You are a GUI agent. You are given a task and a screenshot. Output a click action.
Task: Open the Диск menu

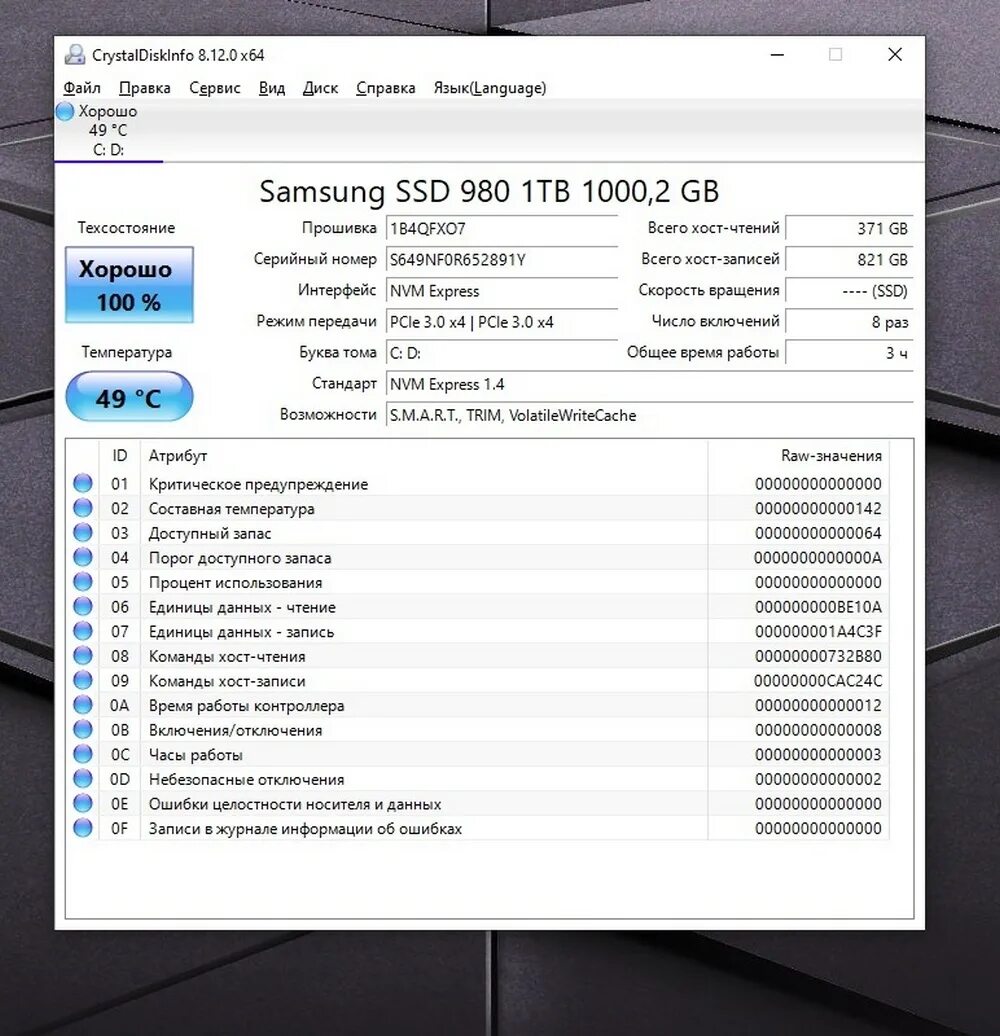point(320,88)
